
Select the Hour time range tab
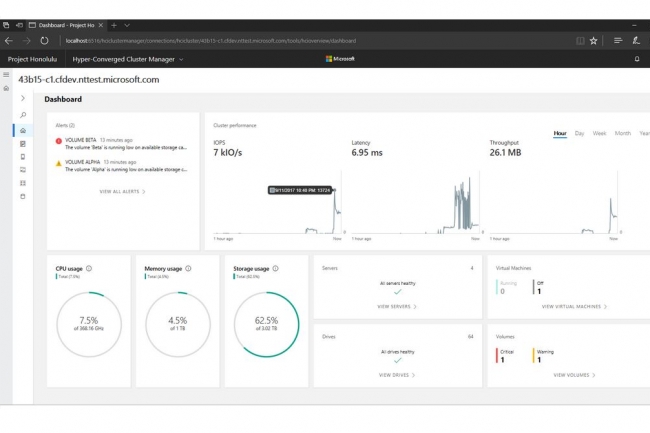click(560, 133)
